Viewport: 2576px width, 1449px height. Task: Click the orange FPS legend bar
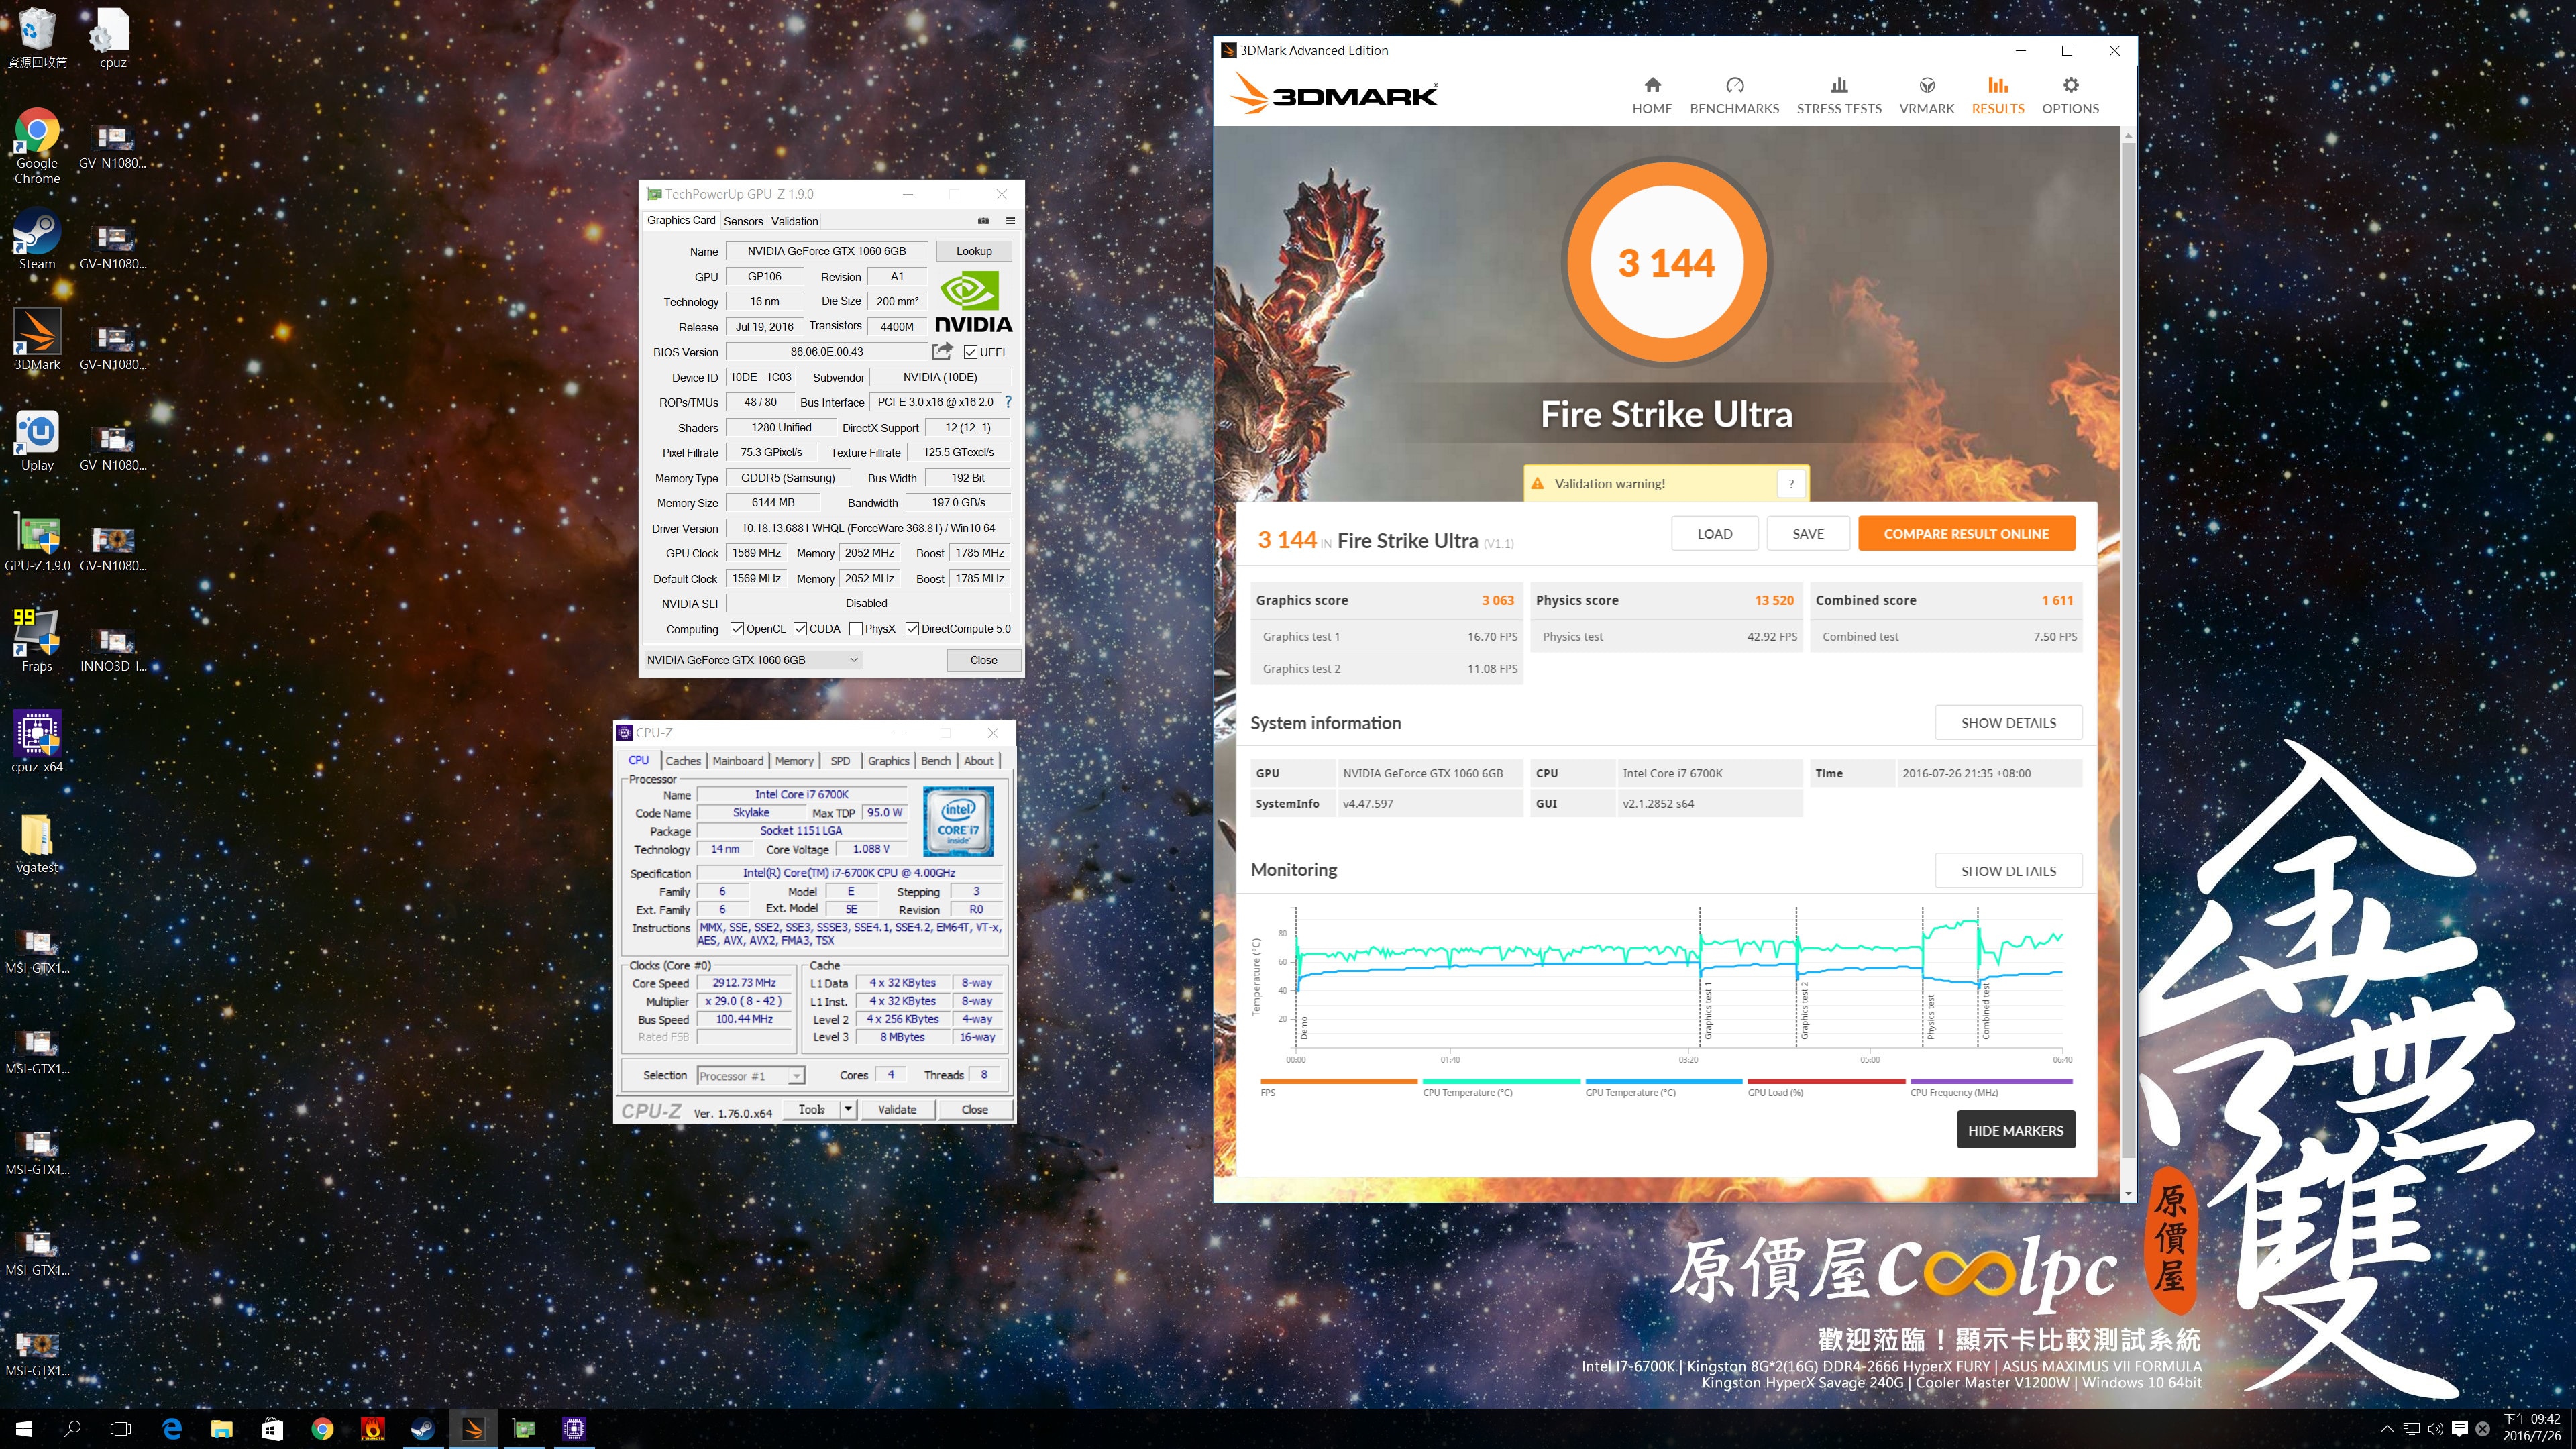[1338, 1081]
